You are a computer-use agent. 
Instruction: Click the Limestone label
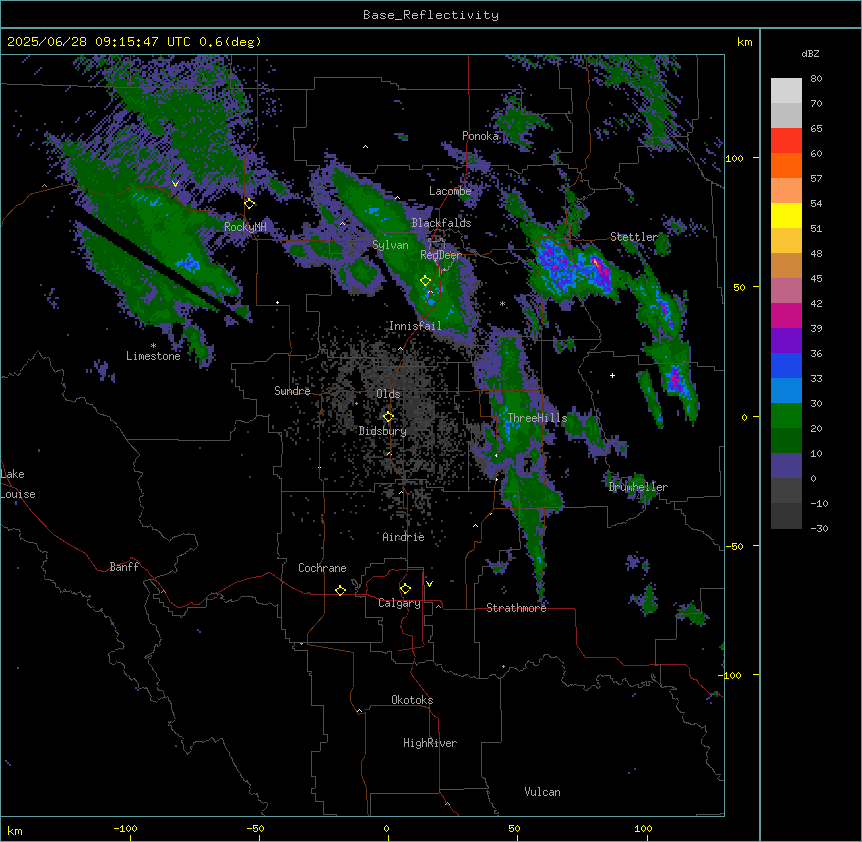coord(153,356)
